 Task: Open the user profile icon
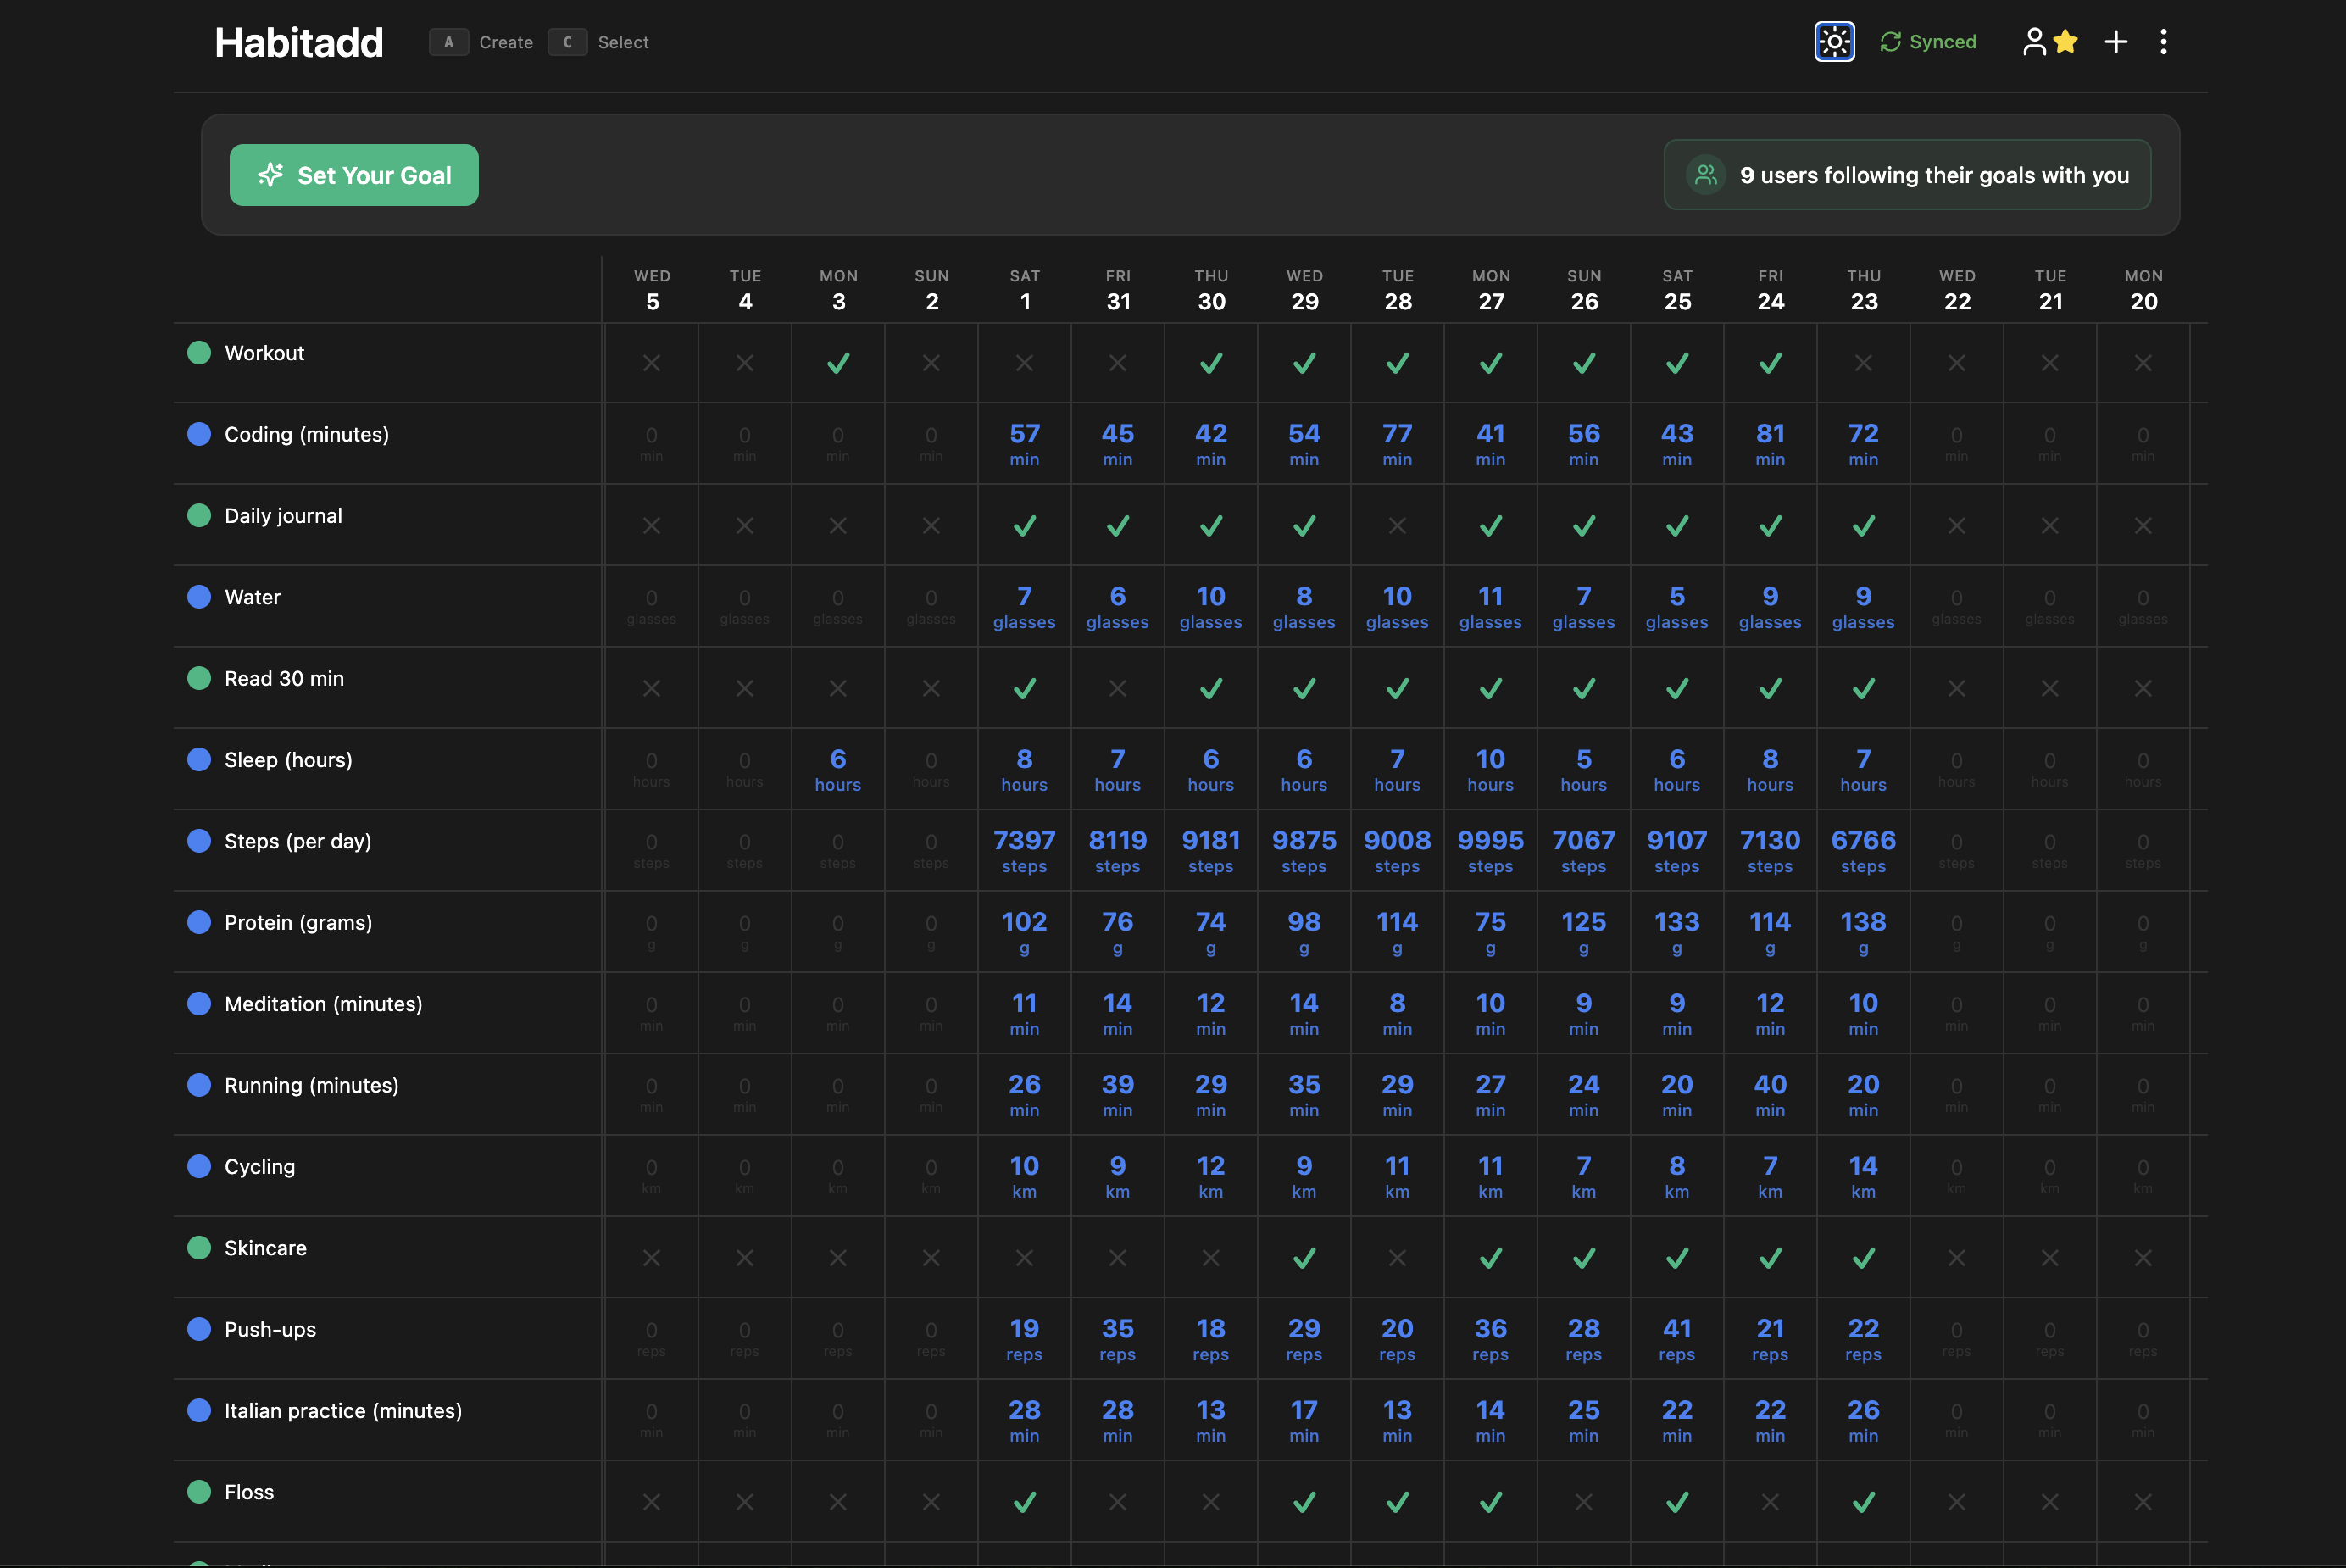click(x=2036, y=42)
